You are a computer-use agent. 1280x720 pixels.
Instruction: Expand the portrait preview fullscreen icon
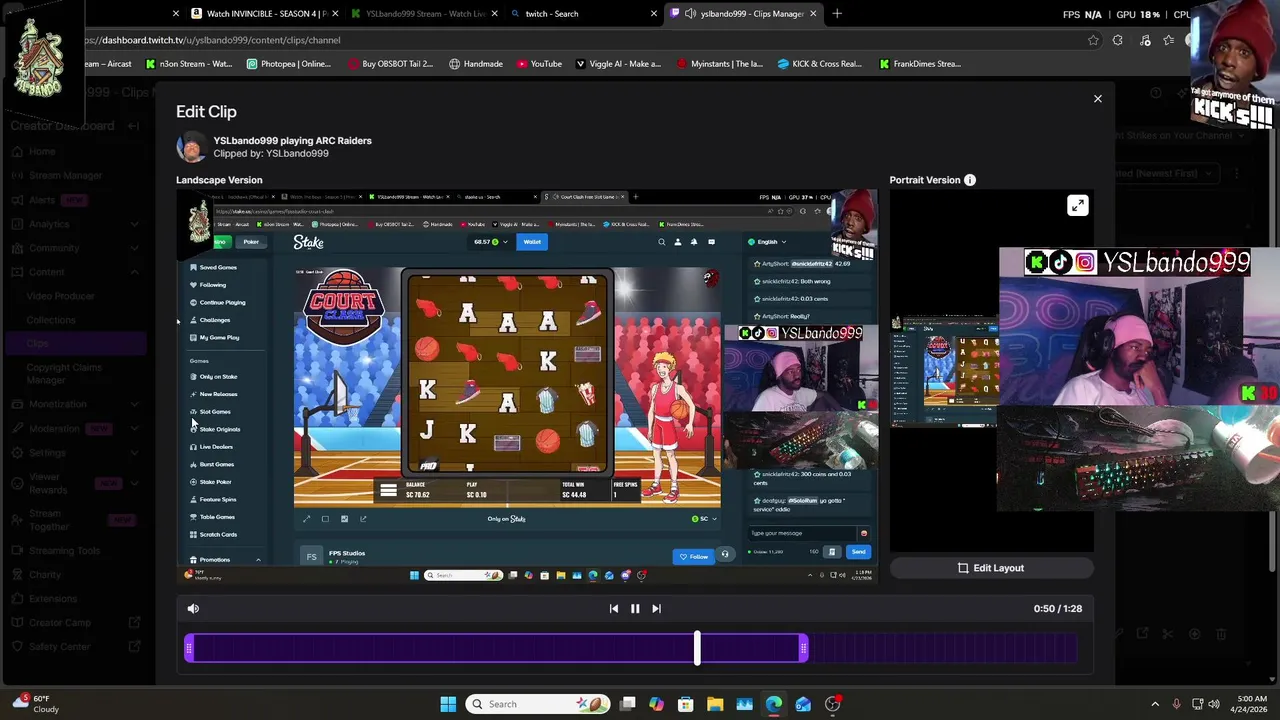(x=1077, y=205)
